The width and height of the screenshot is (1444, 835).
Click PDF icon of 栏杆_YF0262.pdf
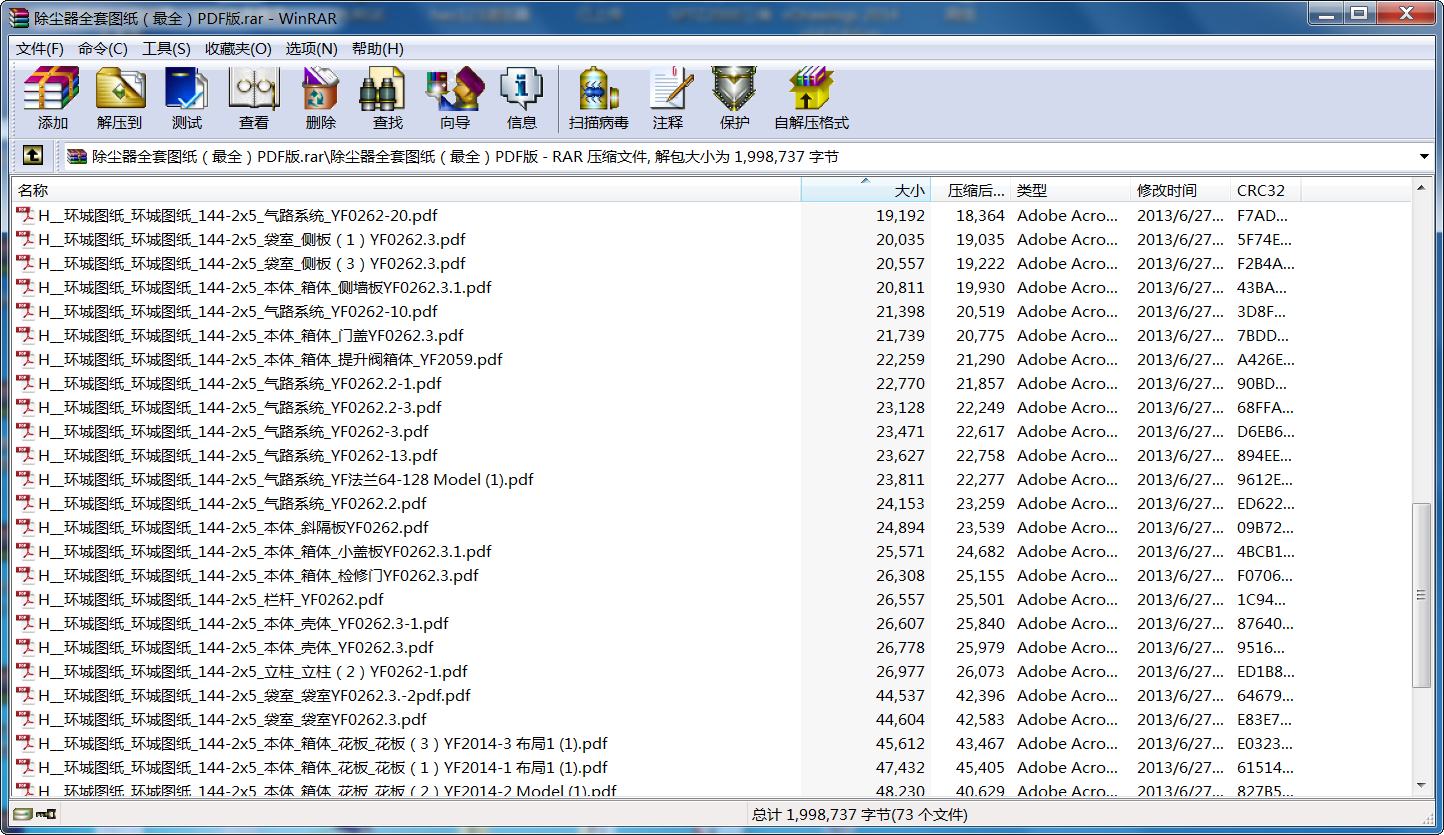tap(25, 599)
